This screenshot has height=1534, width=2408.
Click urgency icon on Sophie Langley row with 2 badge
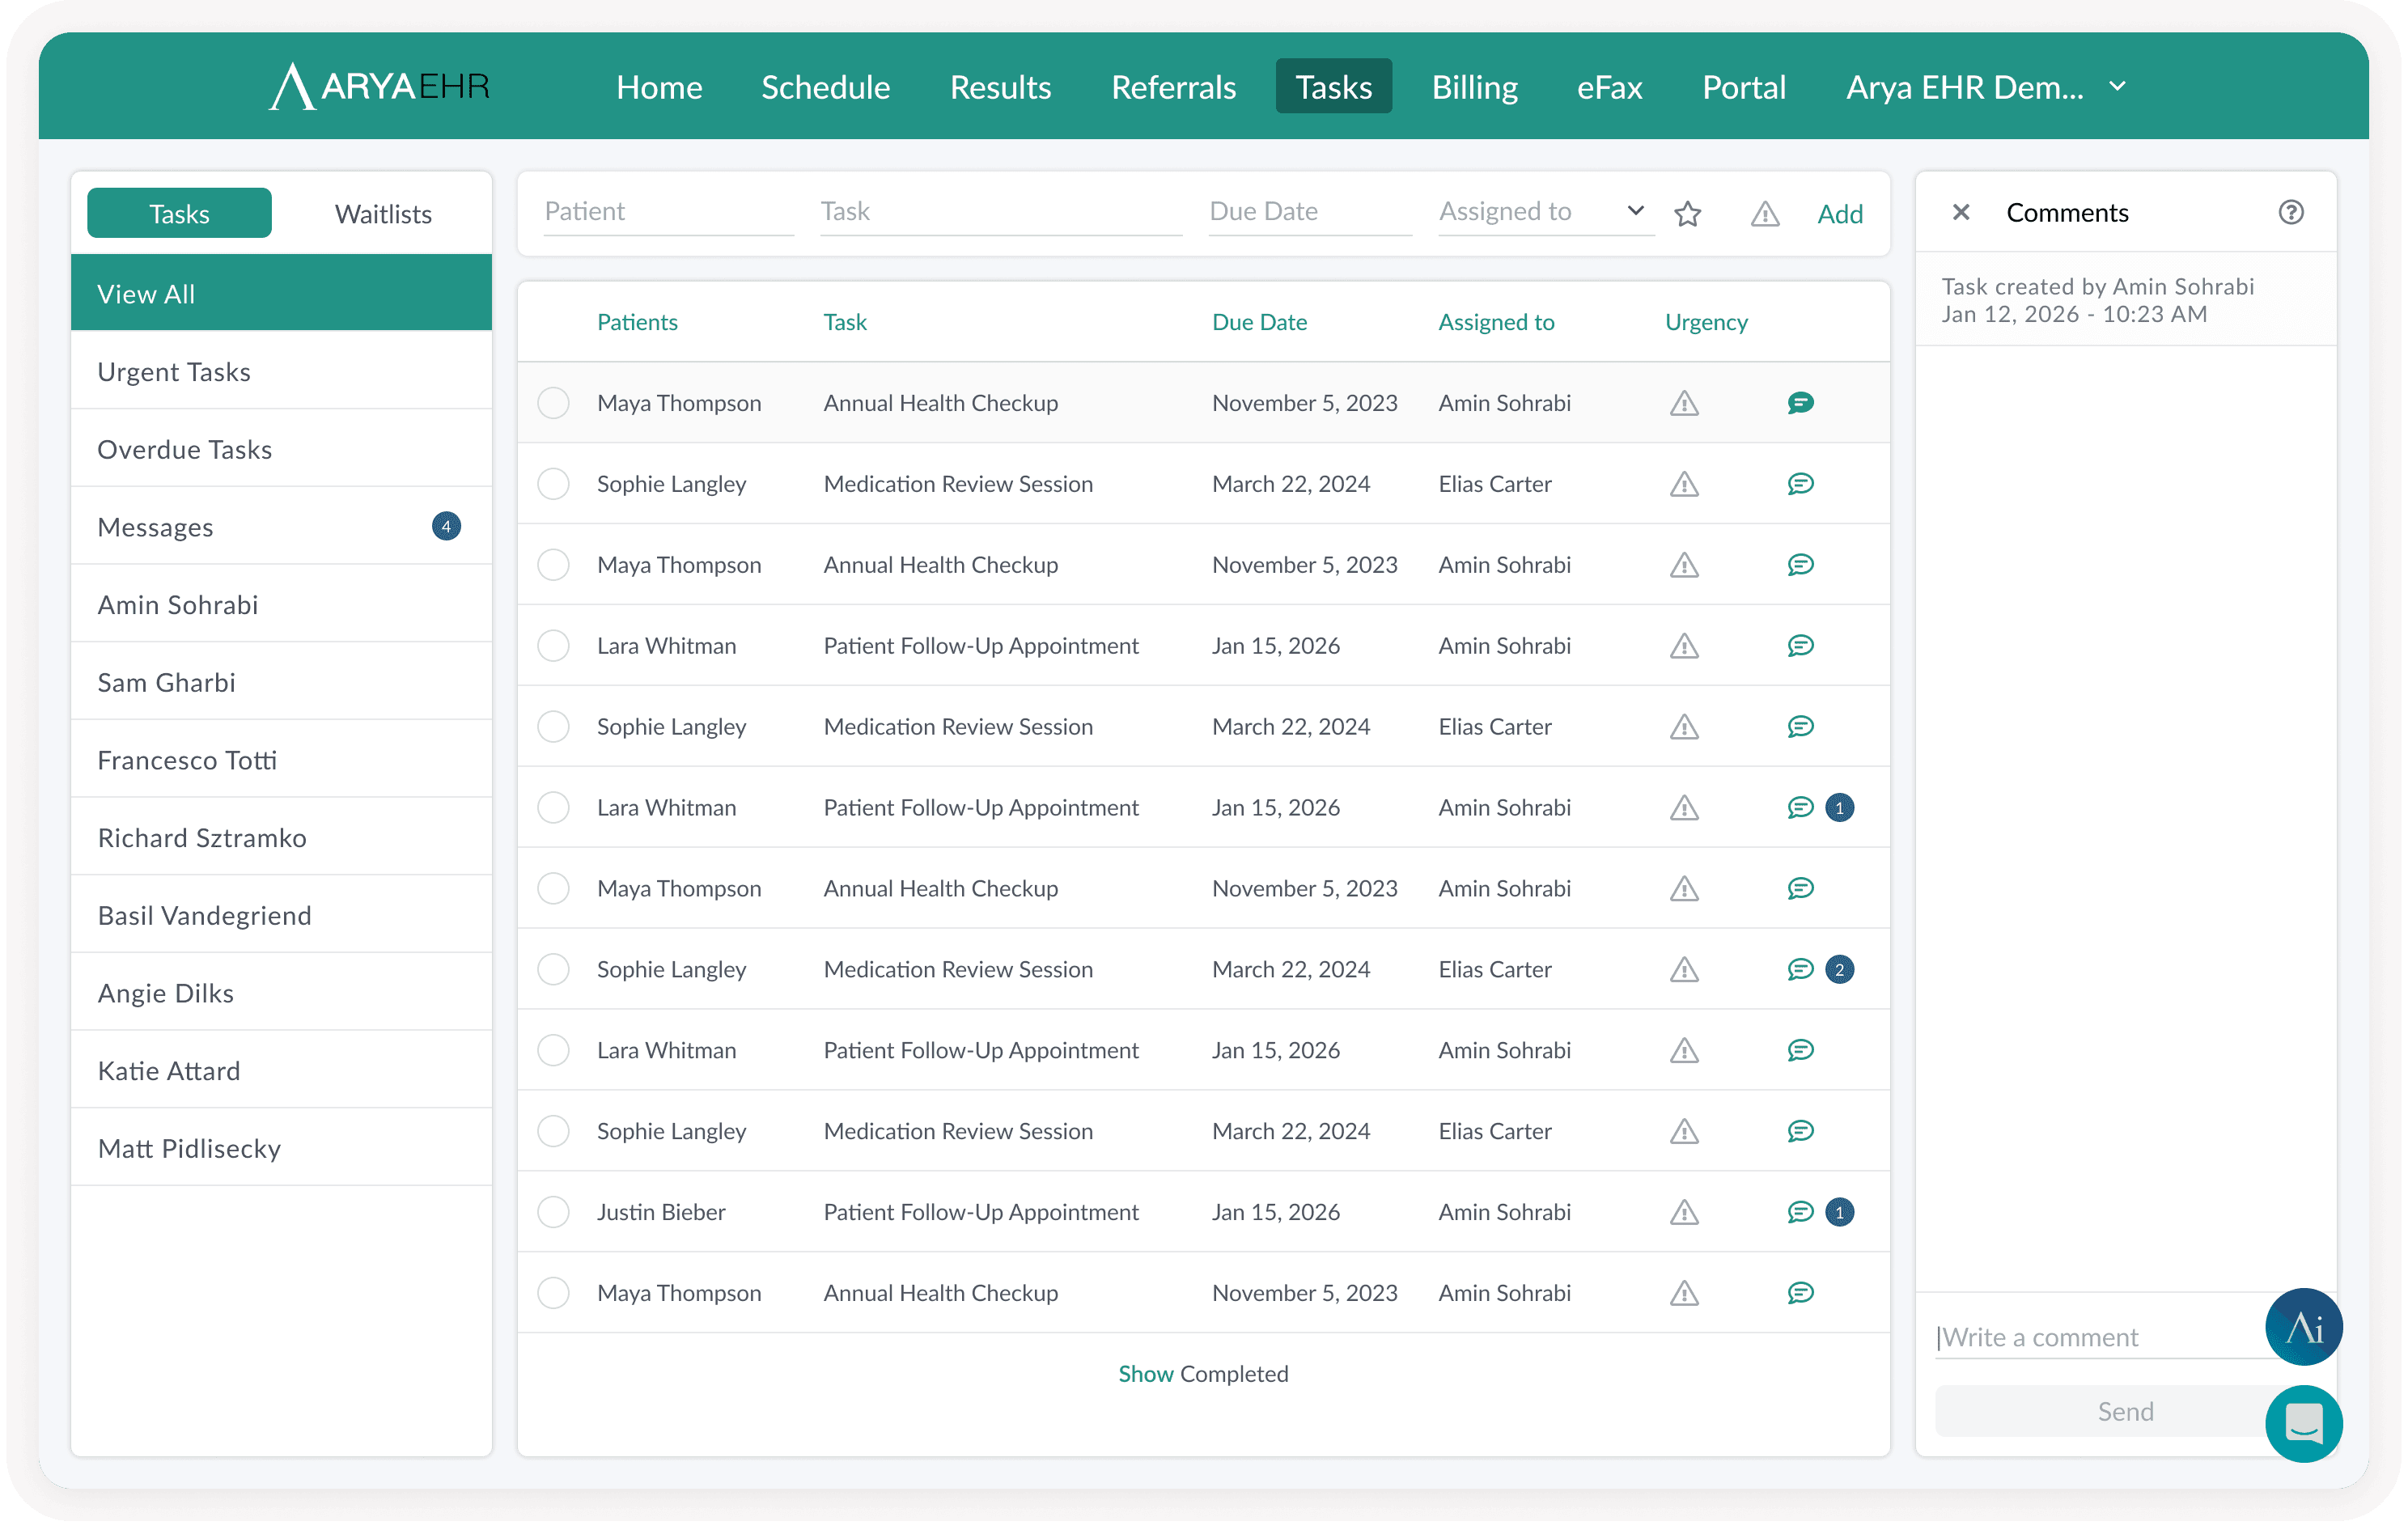click(1684, 969)
